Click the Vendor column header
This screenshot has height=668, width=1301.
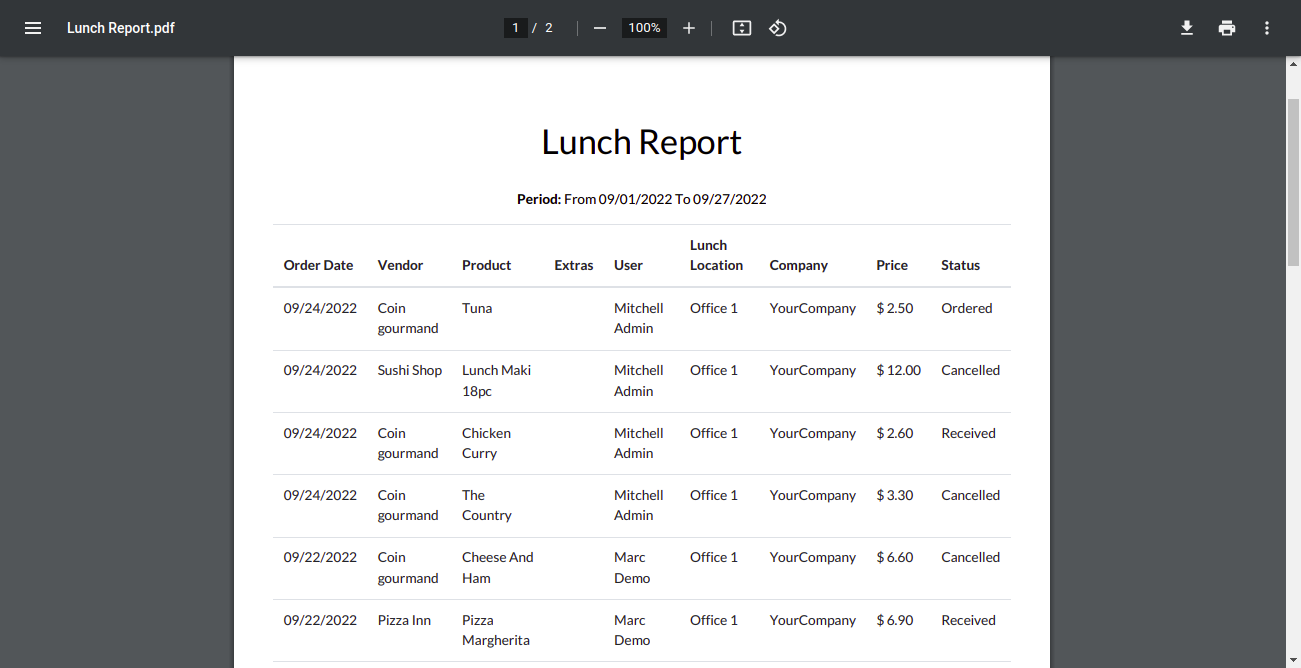click(x=400, y=265)
